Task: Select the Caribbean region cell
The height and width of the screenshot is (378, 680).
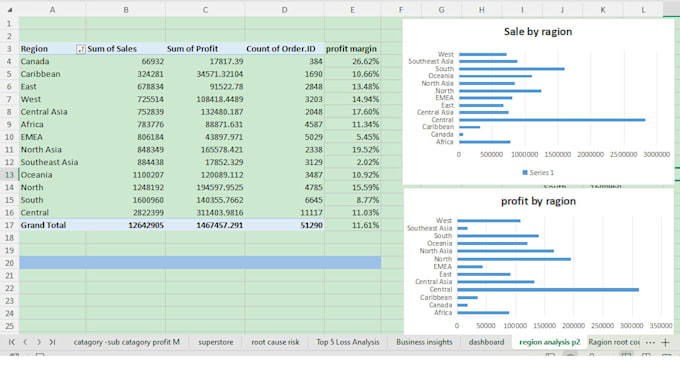Action: 52,74
